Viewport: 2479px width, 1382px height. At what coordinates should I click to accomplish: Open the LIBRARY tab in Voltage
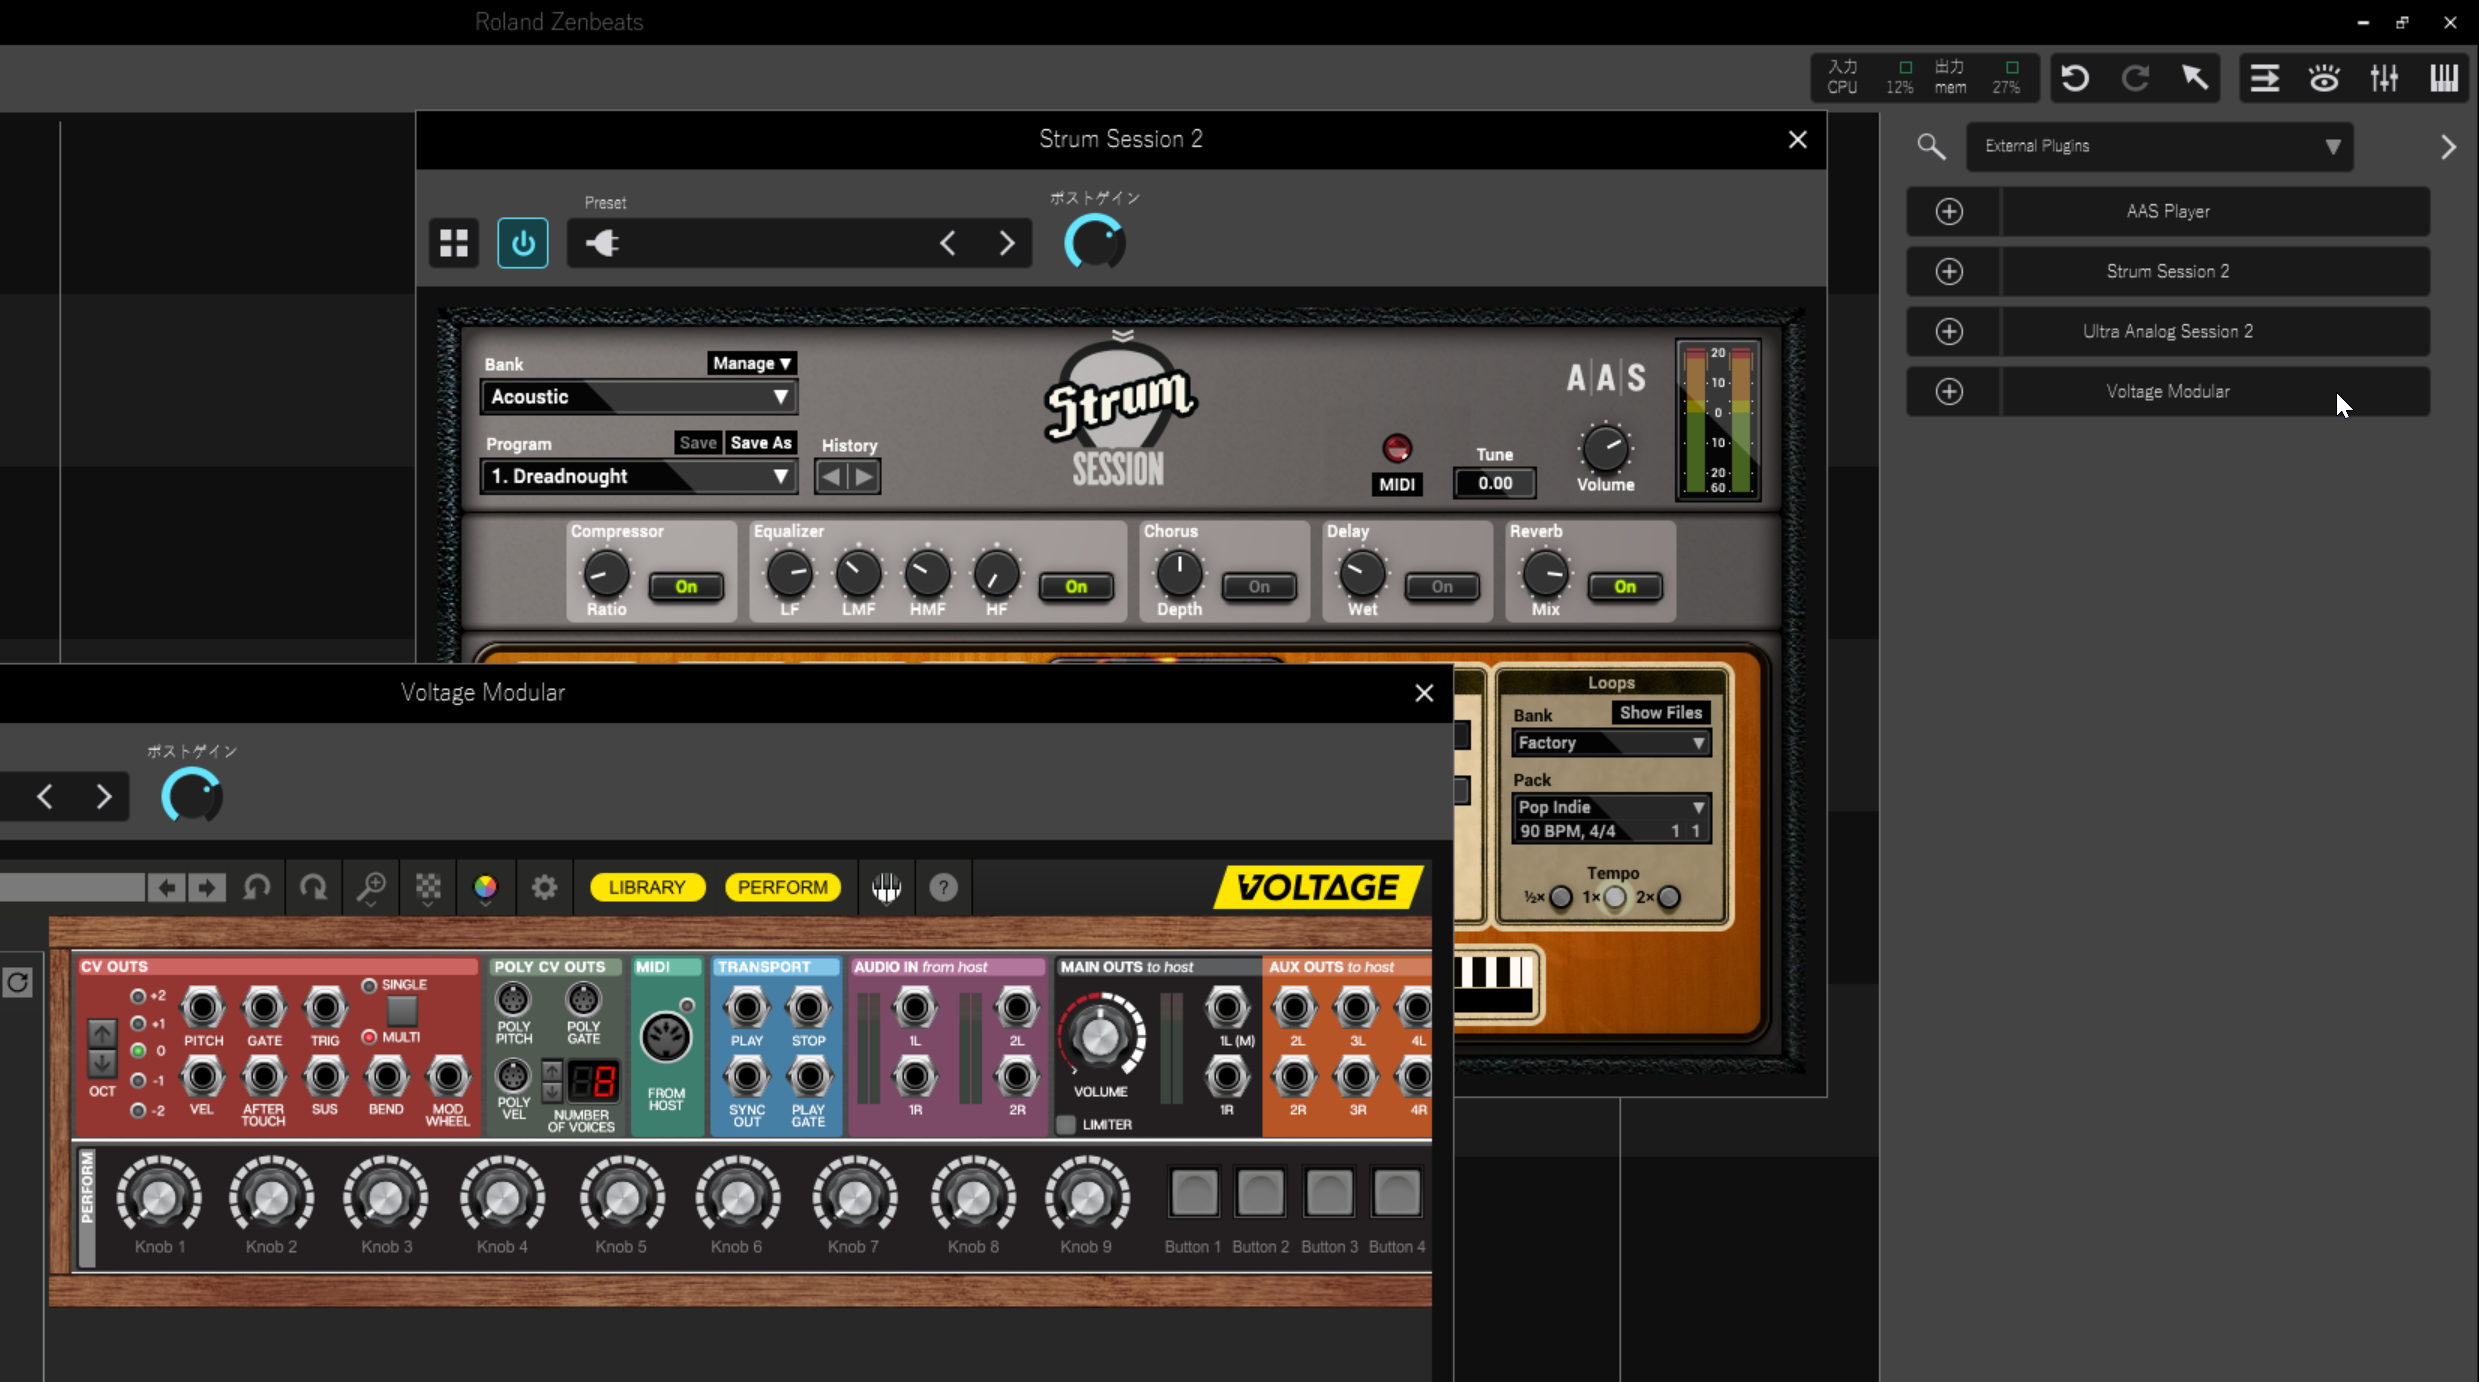pyautogui.click(x=647, y=887)
